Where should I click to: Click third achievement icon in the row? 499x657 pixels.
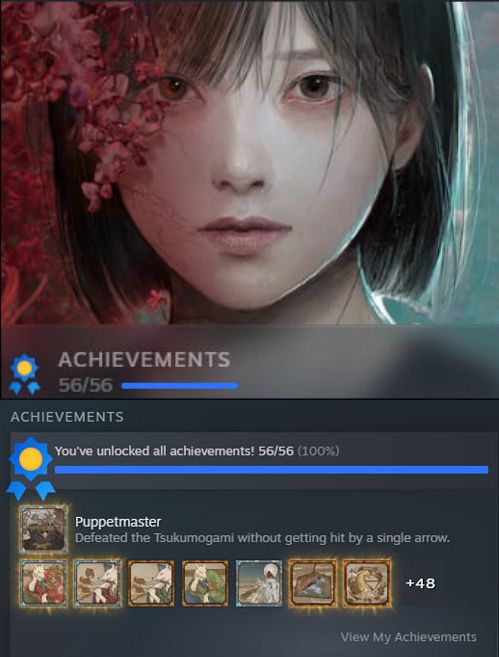pos(151,583)
